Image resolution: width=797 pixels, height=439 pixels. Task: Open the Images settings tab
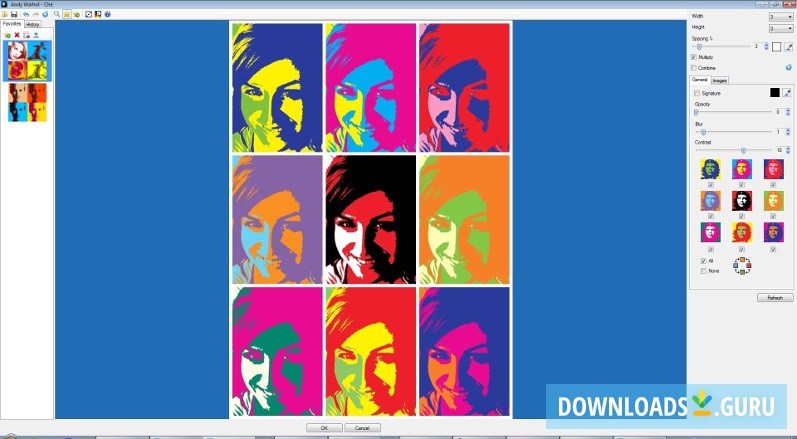click(719, 80)
